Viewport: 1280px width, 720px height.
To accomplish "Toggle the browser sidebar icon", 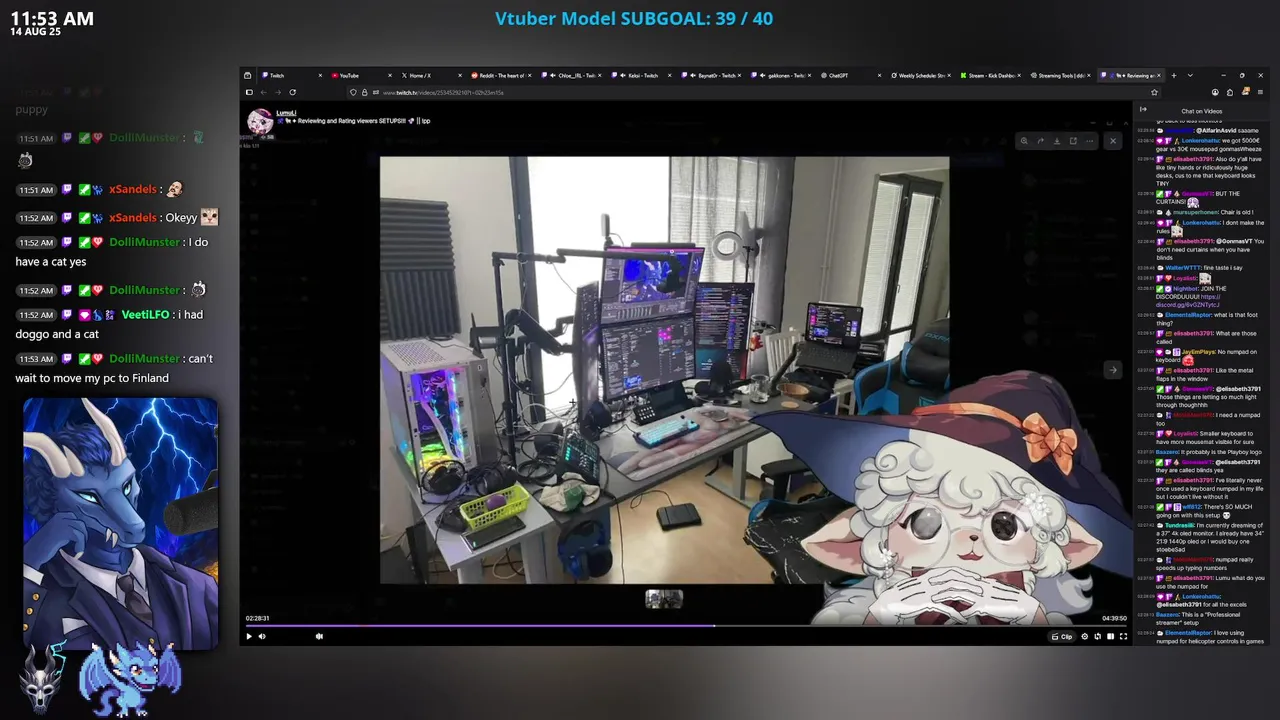I will pyautogui.click(x=249, y=92).
